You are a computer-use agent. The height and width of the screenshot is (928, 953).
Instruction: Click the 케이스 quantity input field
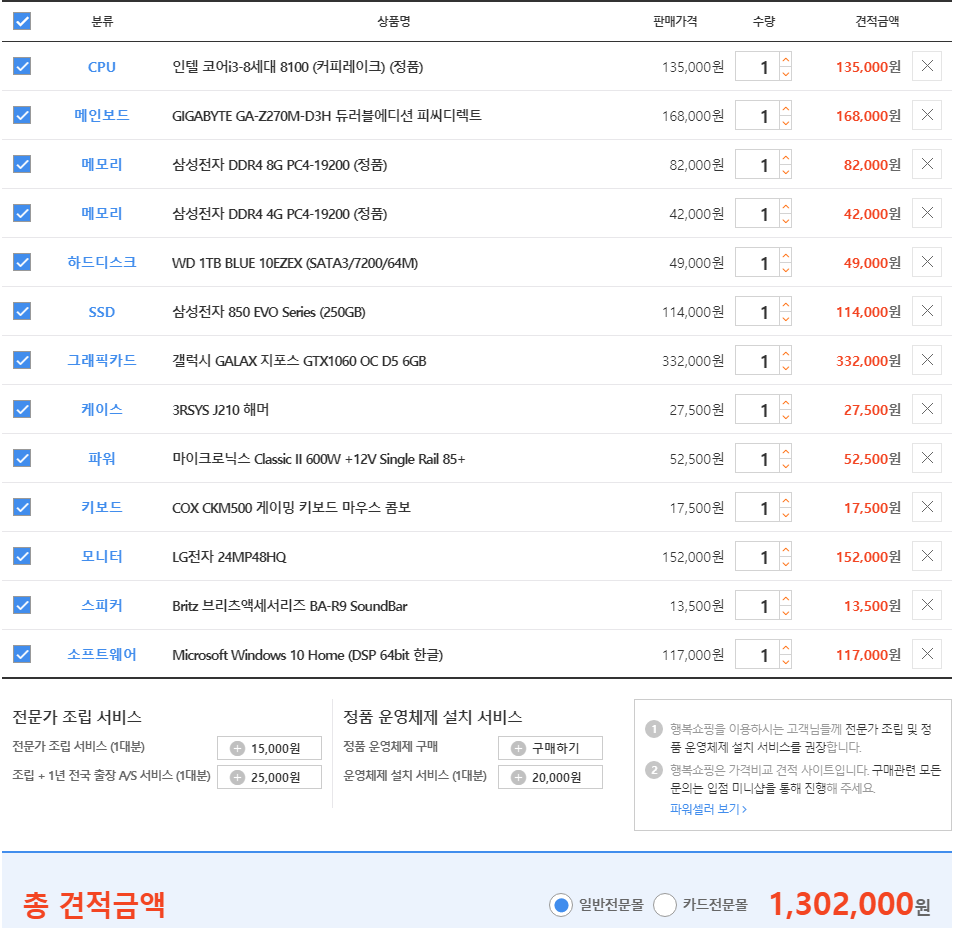pyautogui.click(x=757, y=410)
